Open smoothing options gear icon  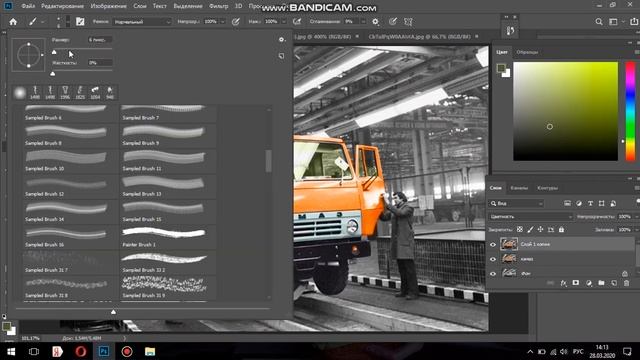click(x=376, y=22)
